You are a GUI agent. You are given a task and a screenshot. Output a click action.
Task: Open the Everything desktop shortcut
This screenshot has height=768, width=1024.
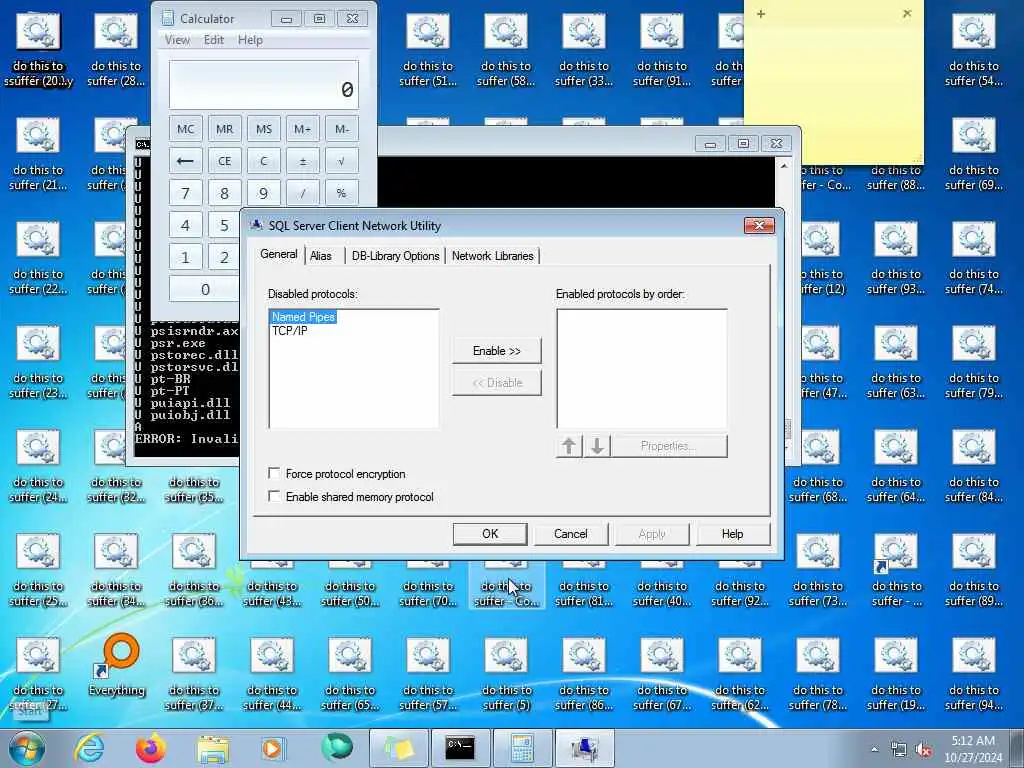[x=117, y=666]
